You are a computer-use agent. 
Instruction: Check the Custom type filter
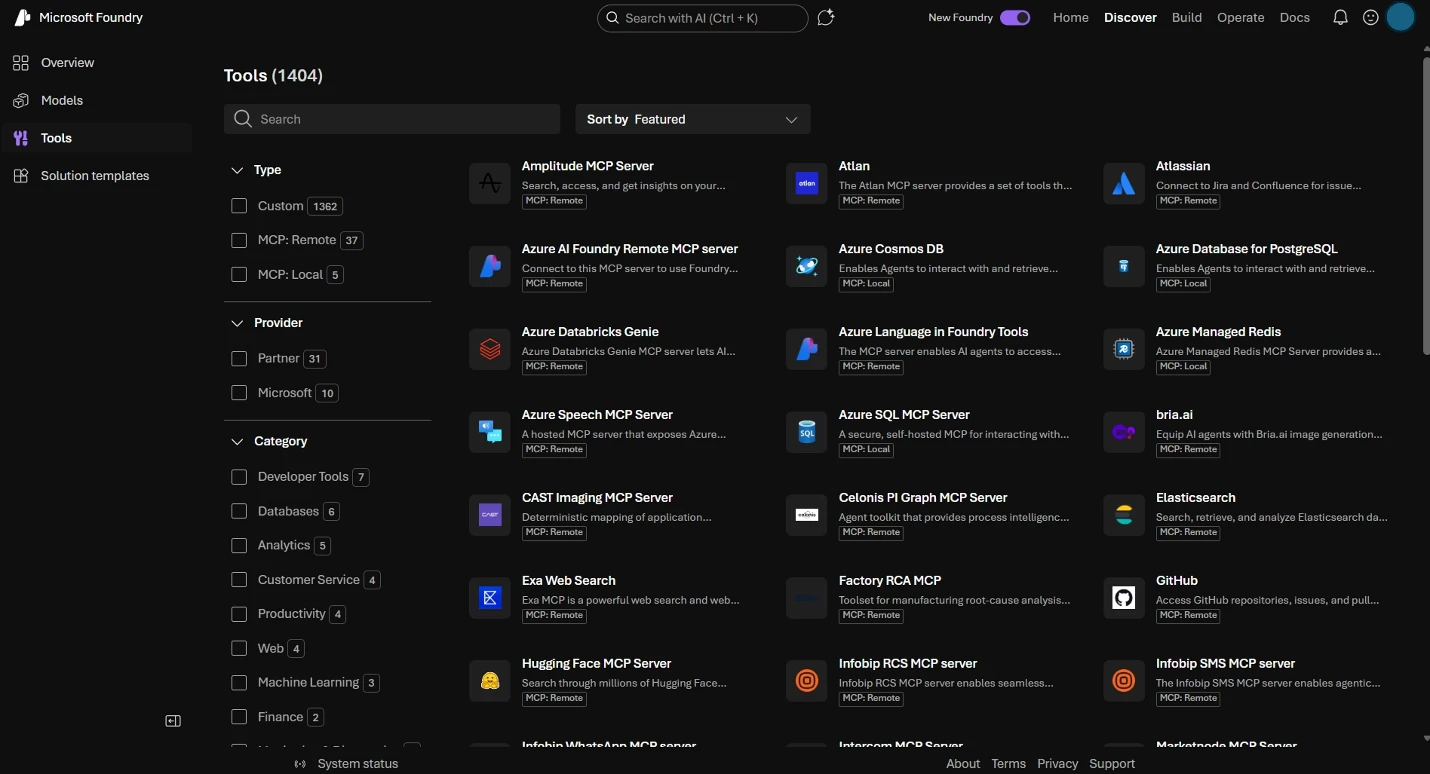(x=239, y=206)
